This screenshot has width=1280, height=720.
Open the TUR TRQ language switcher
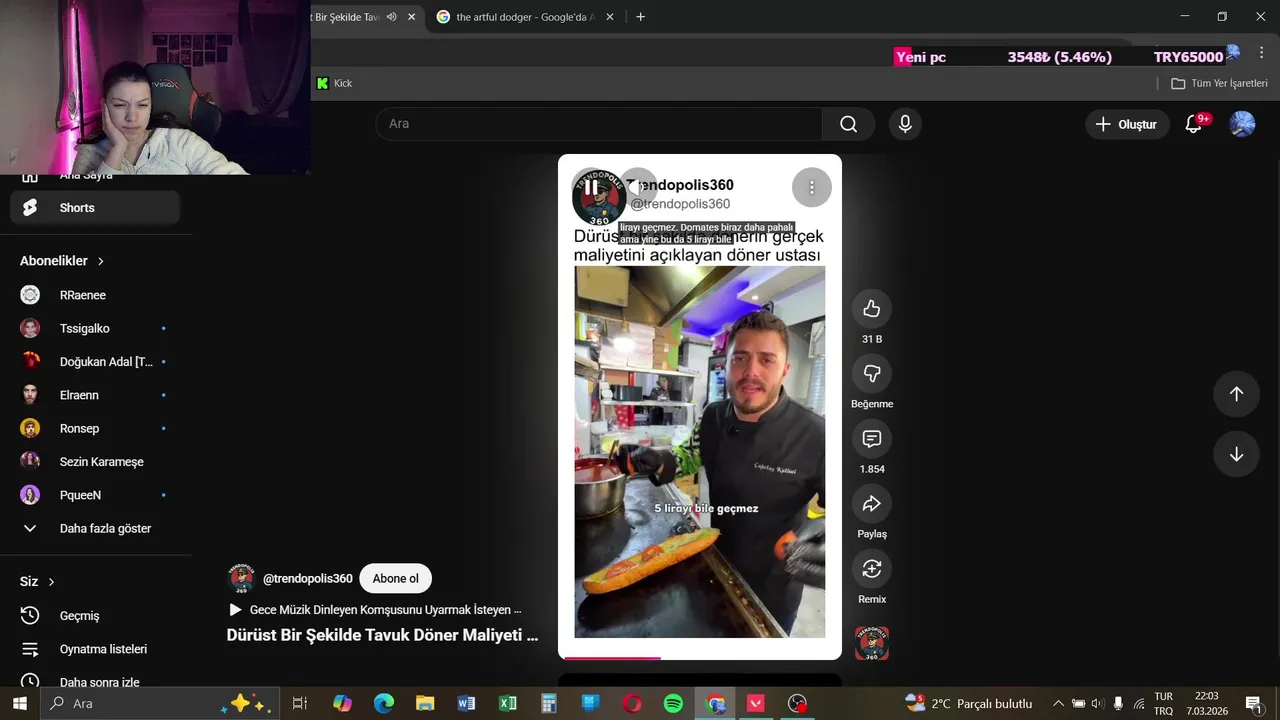coord(1164,704)
